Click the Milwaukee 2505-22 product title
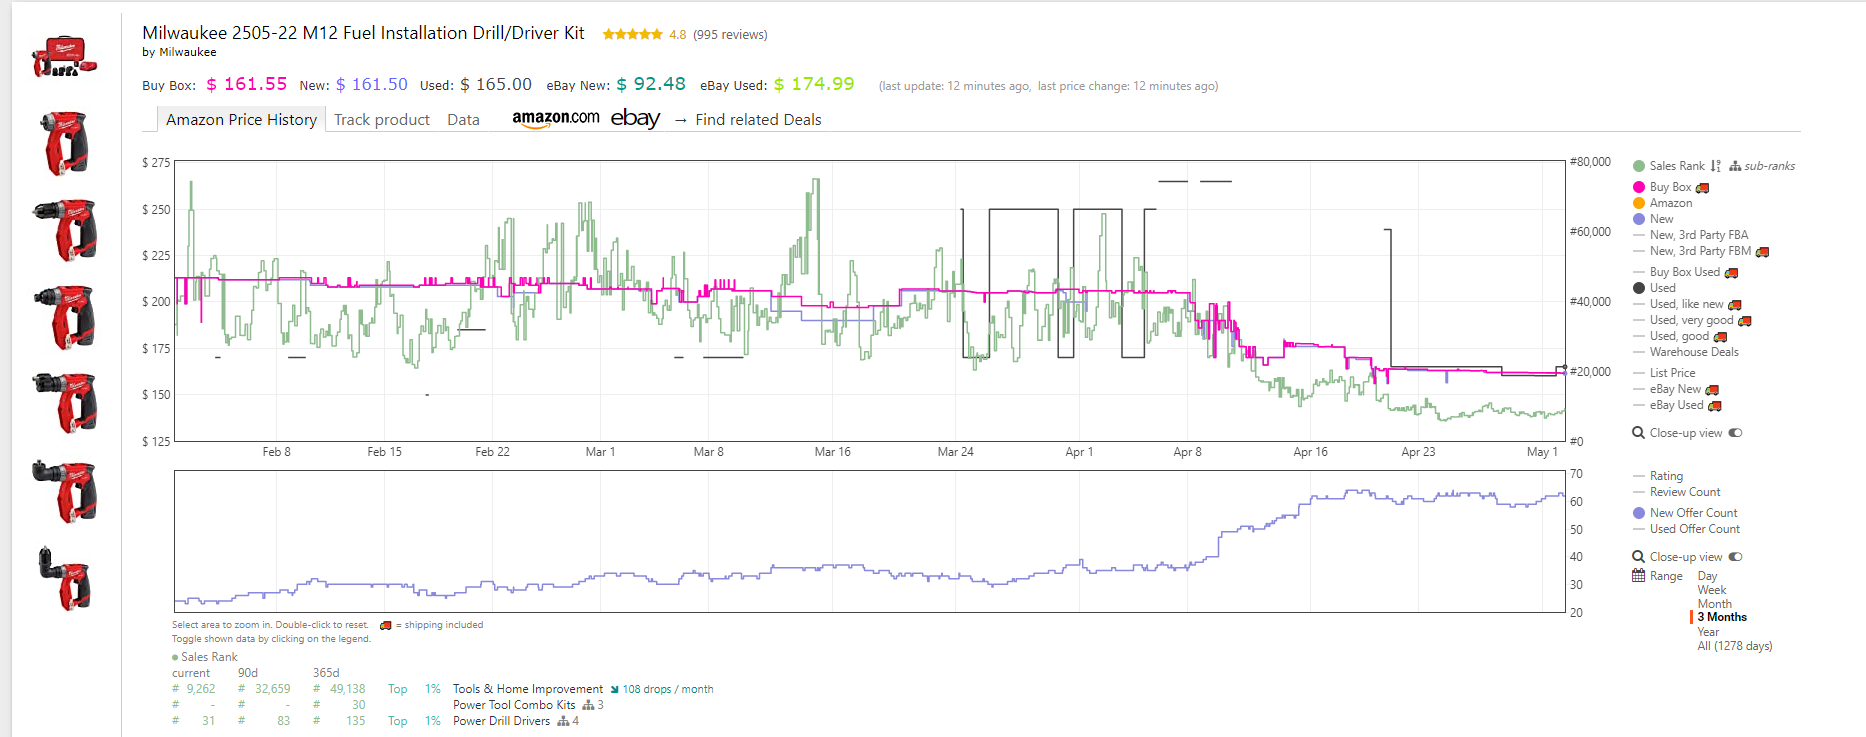This screenshot has width=1866, height=737. (363, 33)
